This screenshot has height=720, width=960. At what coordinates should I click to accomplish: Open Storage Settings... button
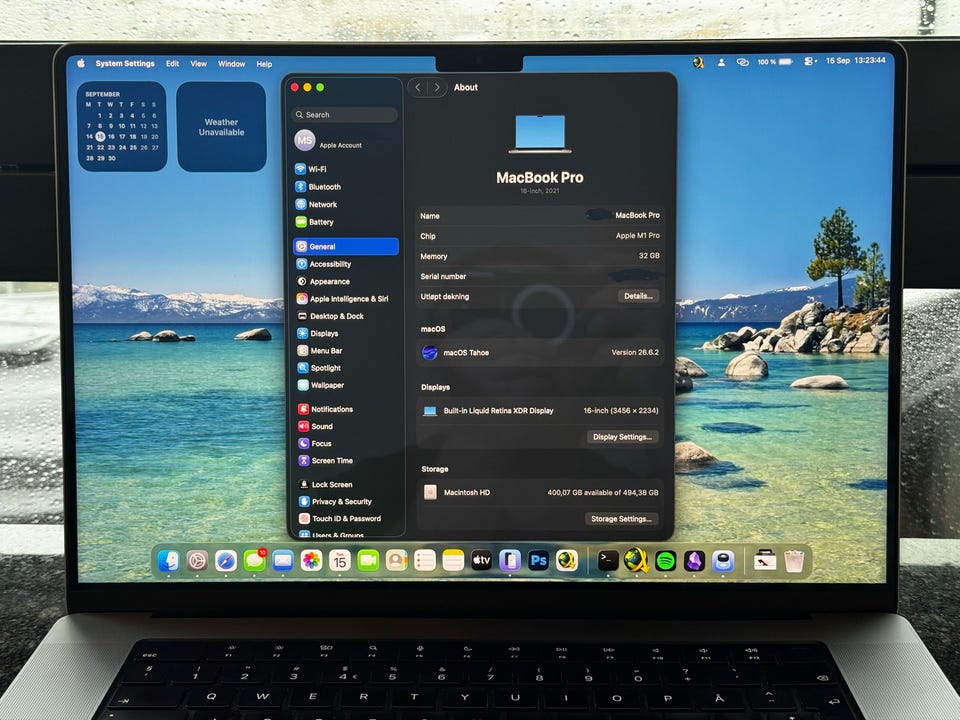621,519
